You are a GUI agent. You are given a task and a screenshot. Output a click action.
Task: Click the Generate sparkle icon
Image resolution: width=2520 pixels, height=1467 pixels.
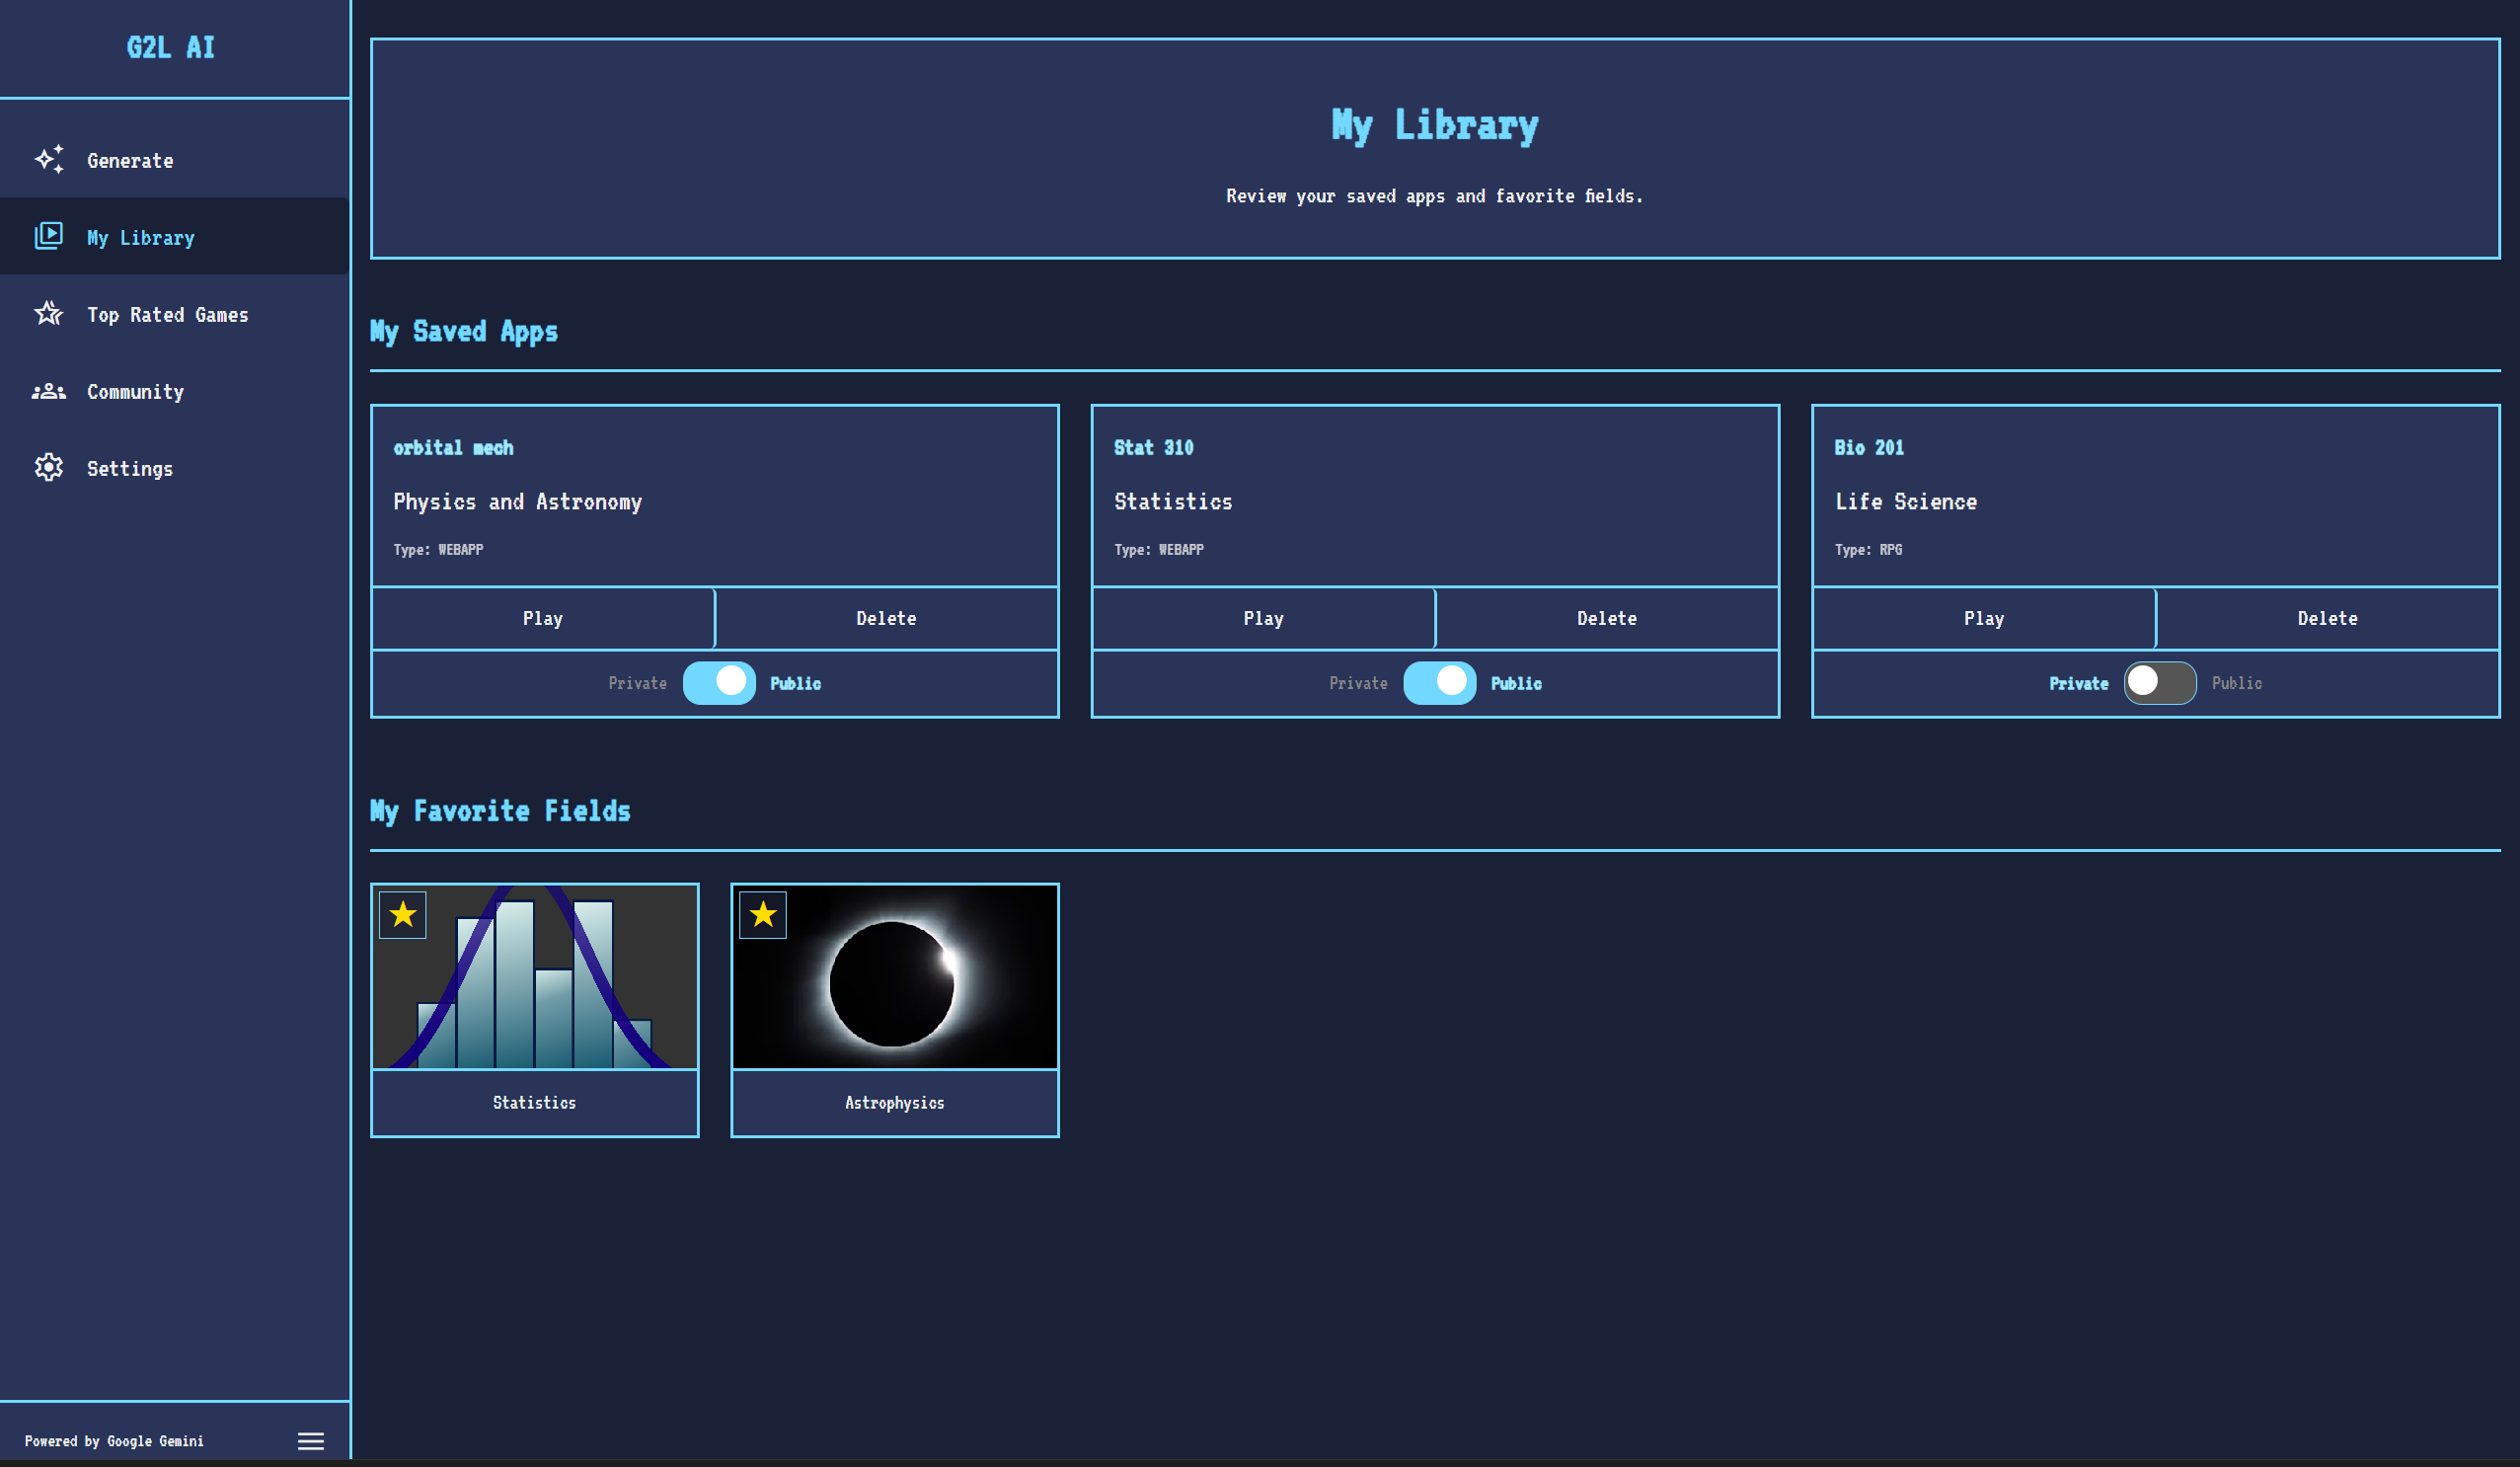point(49,160)
